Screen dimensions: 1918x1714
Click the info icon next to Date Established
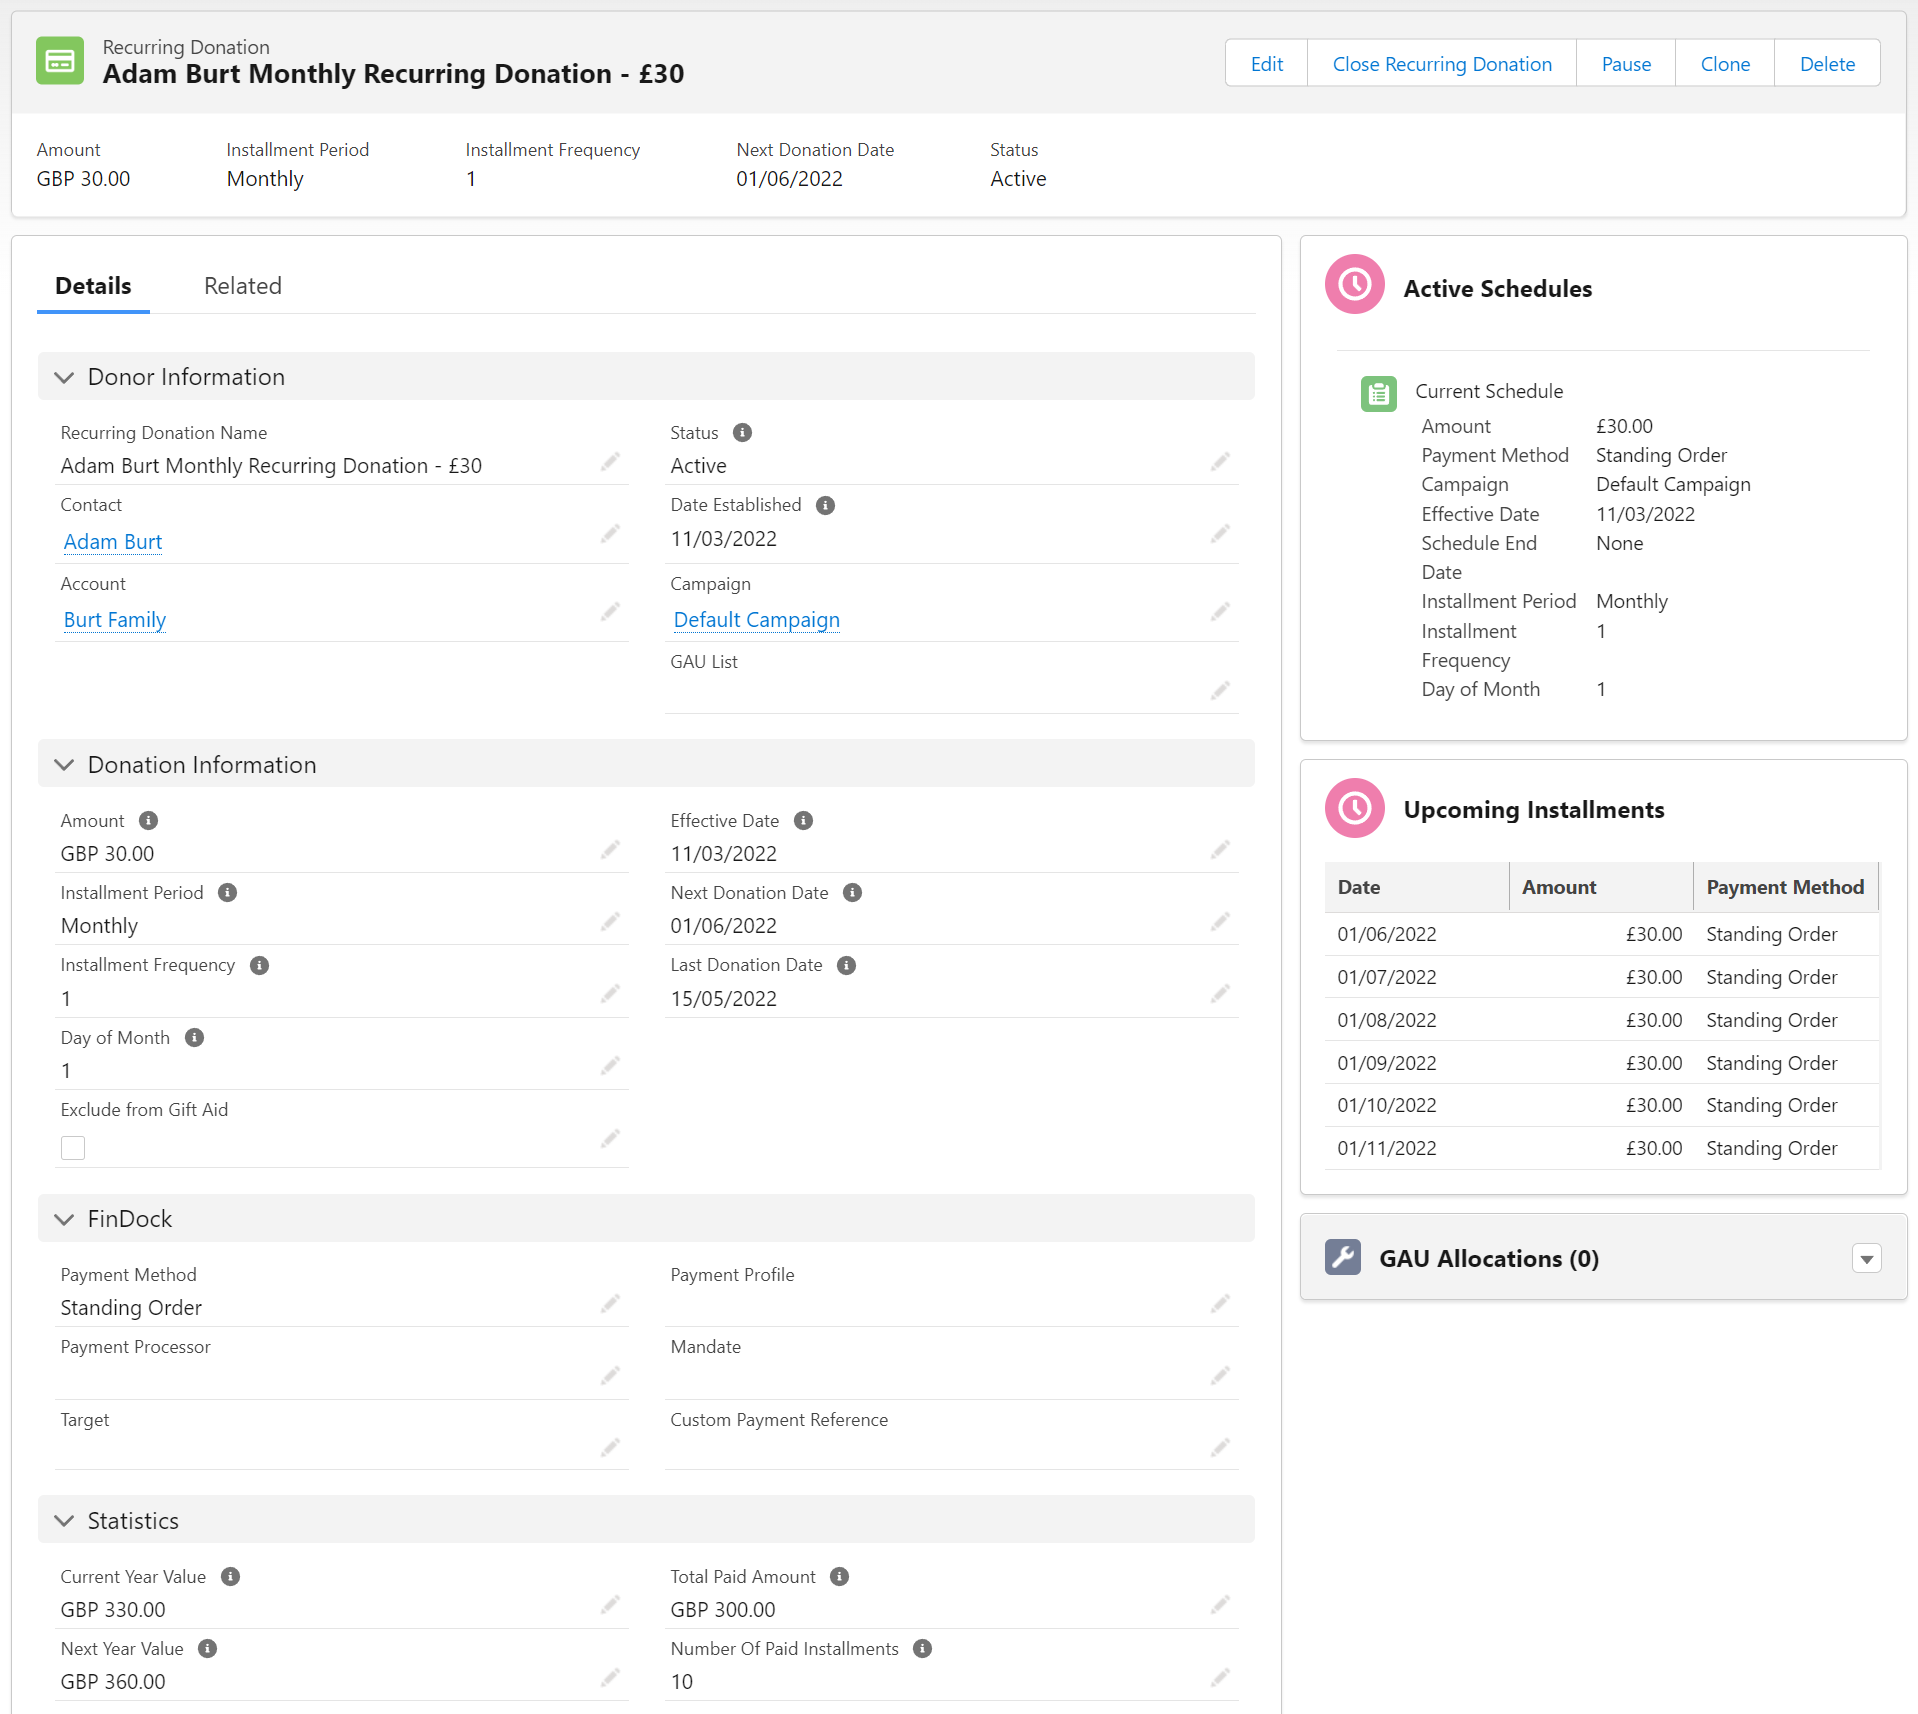click(x=825, y=505)
